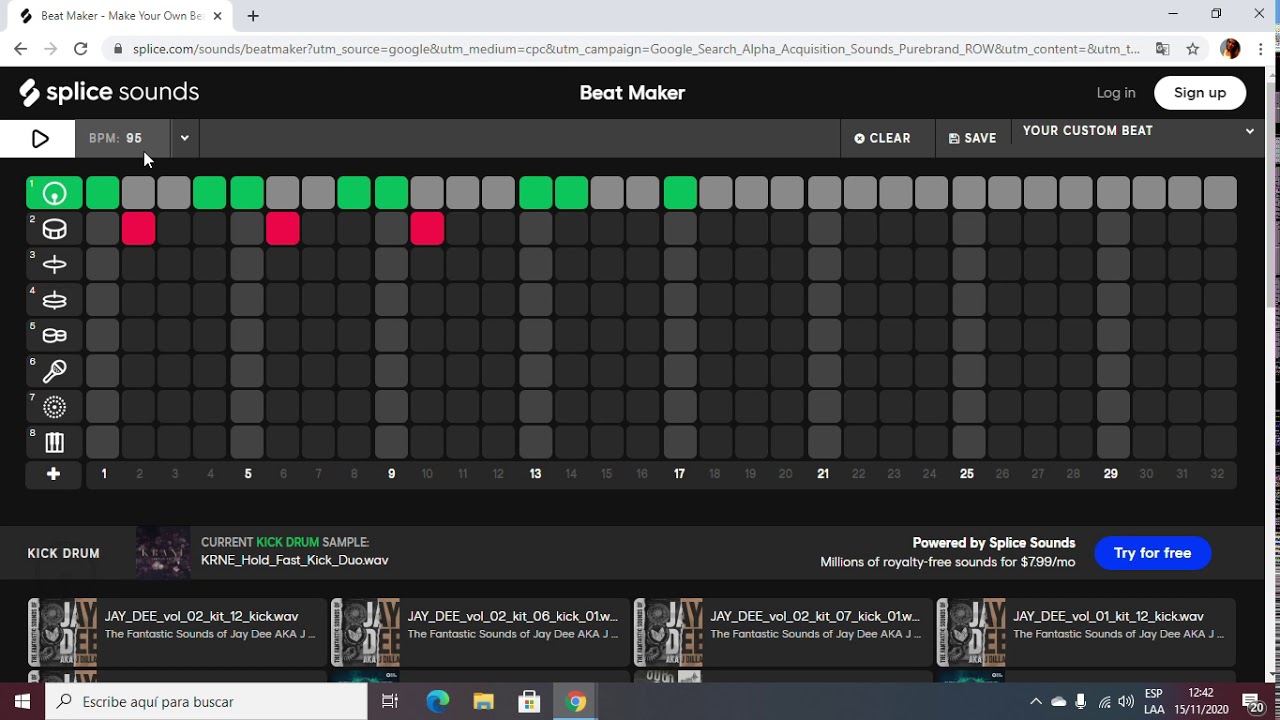Play the beat
1280x720 pixels.
38,139
